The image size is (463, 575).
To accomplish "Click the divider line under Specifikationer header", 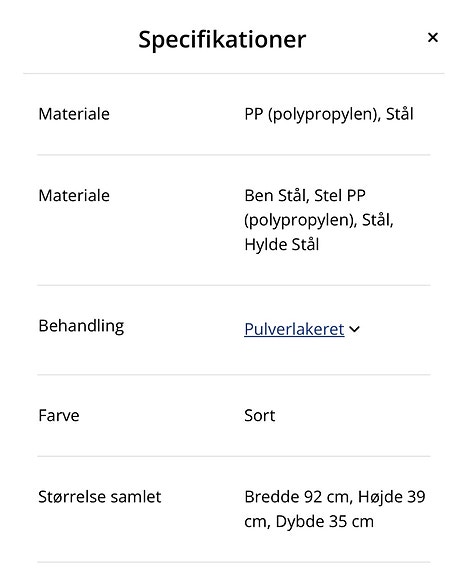I will pyautogui.click(x=234, y=73).
